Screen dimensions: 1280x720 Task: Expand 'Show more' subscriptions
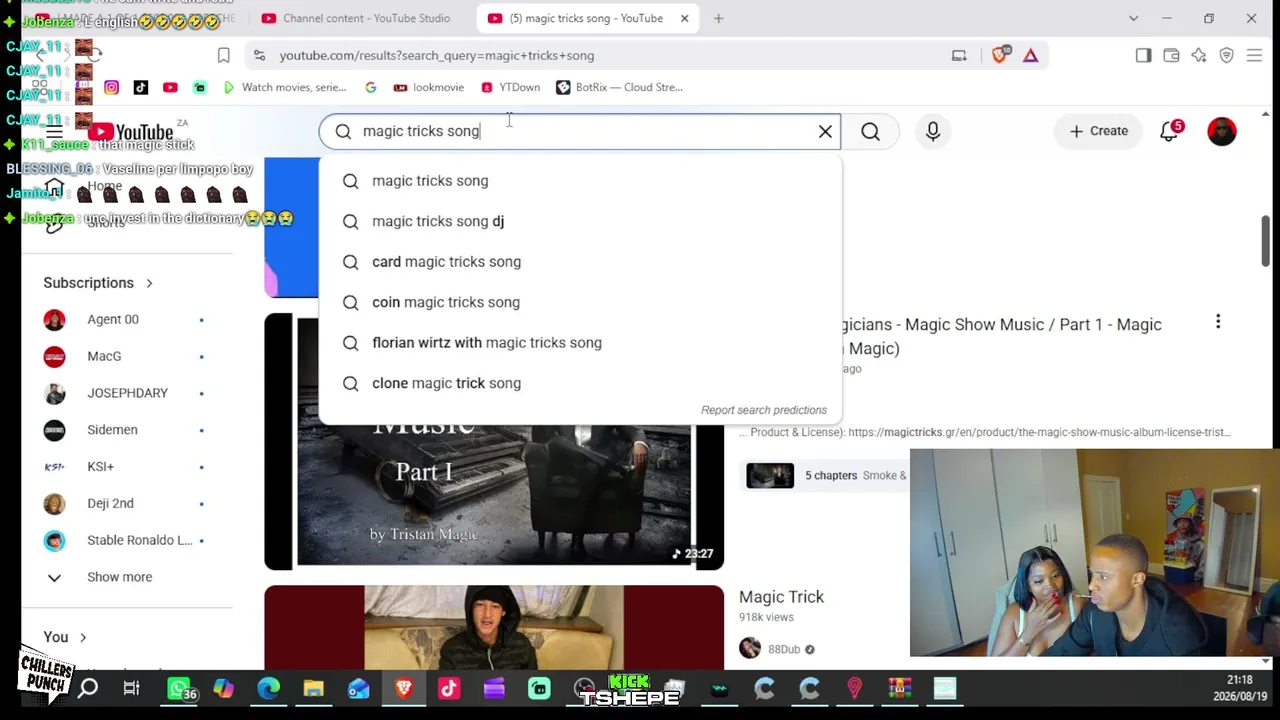coord(126,577)
